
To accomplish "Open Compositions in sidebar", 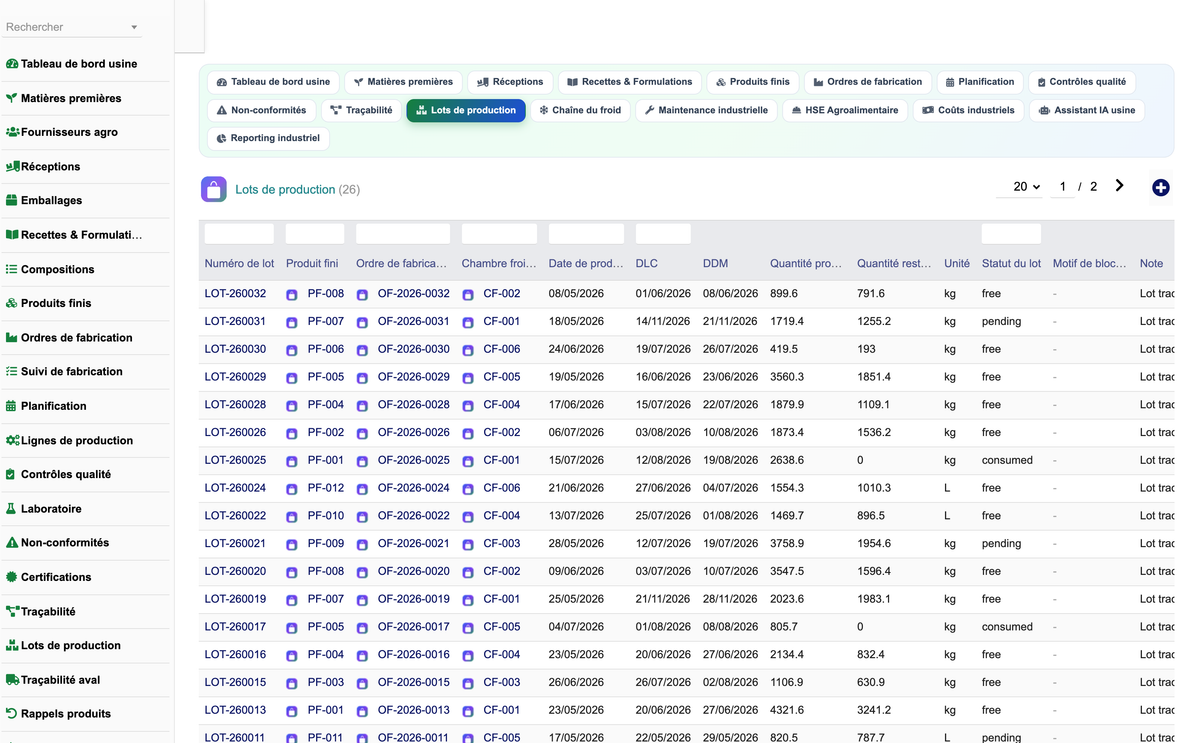I will pyautogui.click(x=50, y=269).
